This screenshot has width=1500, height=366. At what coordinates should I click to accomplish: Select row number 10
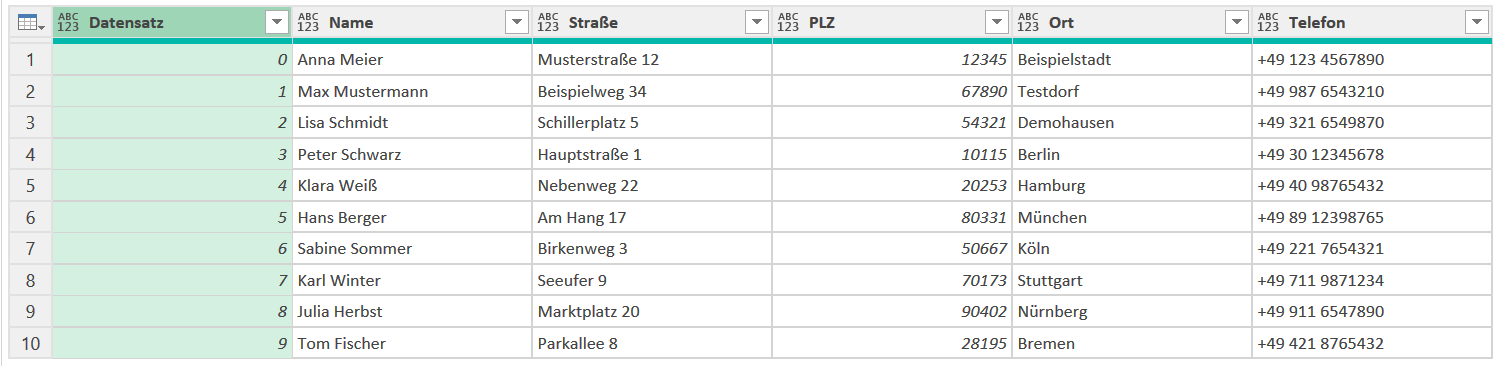30,344
